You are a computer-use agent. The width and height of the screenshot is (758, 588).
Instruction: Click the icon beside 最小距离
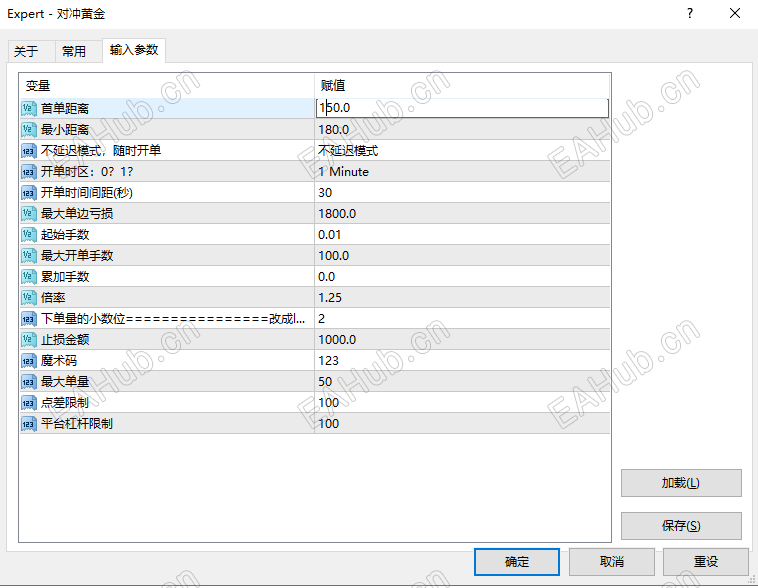tap(29, 130)
